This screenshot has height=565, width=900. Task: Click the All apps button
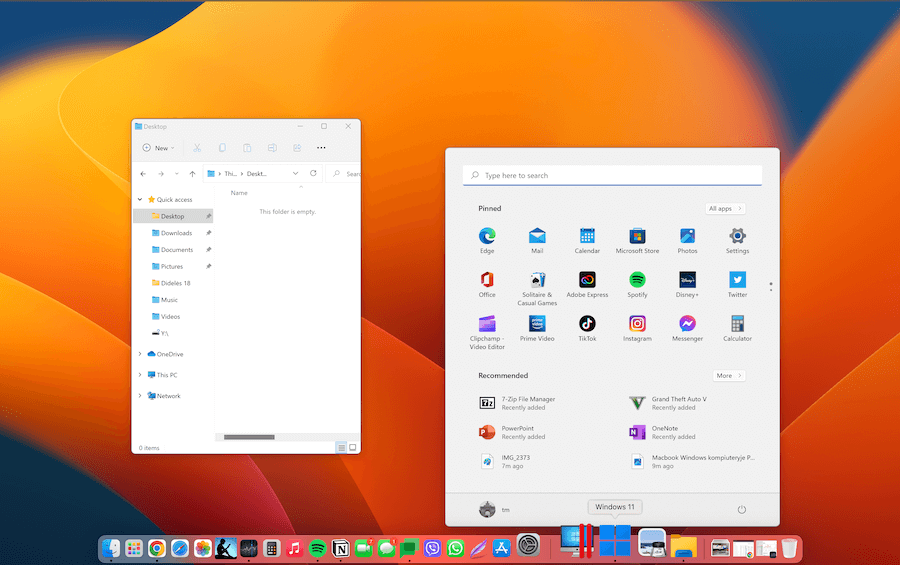click(x=725, y=208)
